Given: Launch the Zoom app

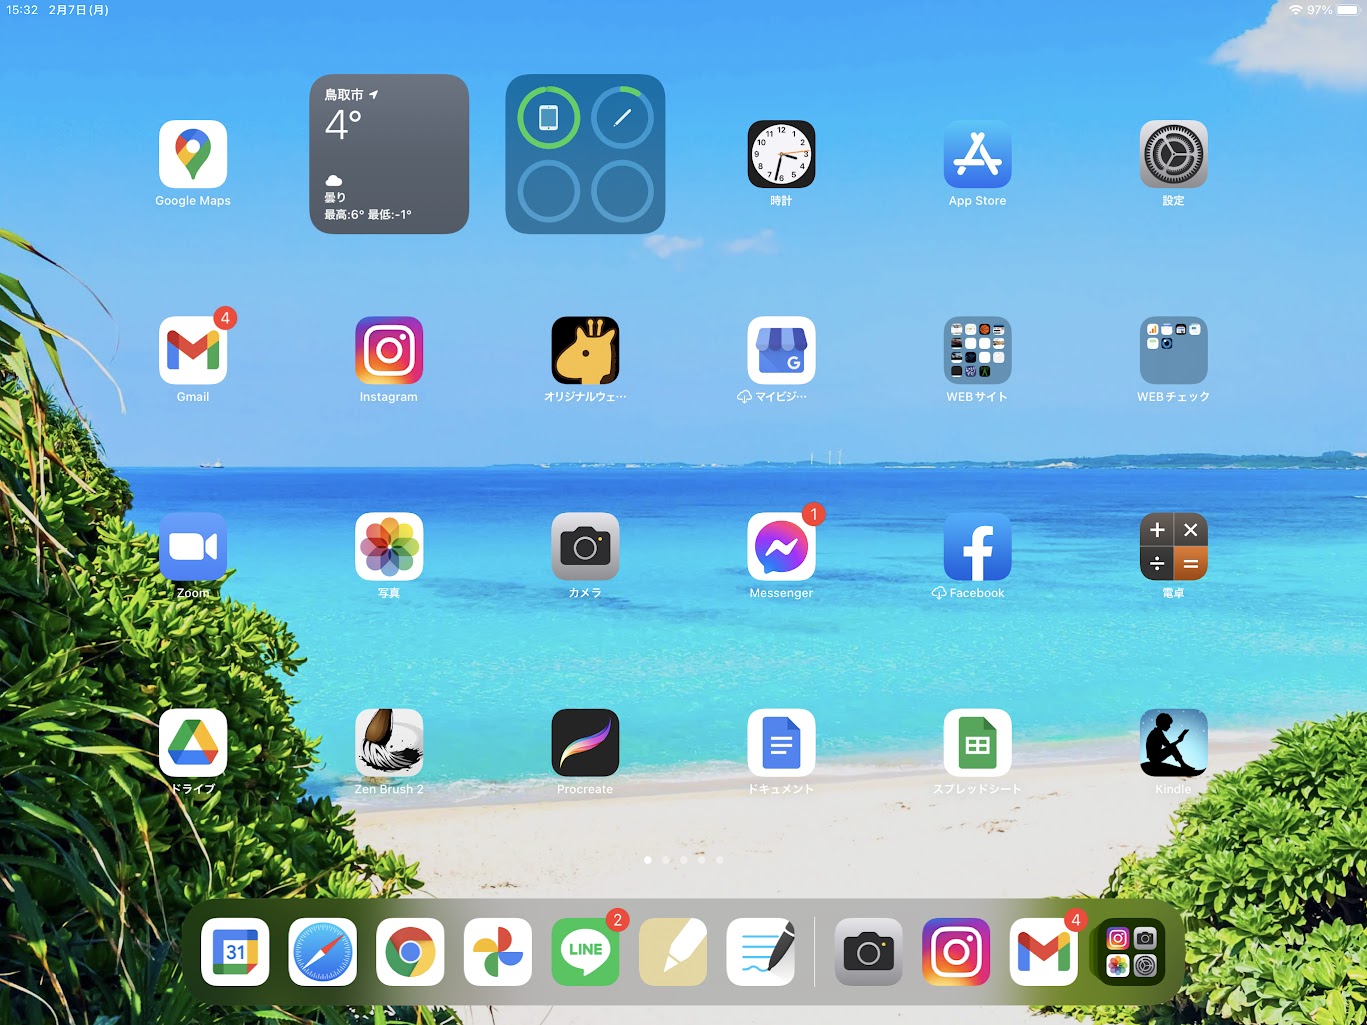Looking at the screenshot, I should tap(193, 546).
